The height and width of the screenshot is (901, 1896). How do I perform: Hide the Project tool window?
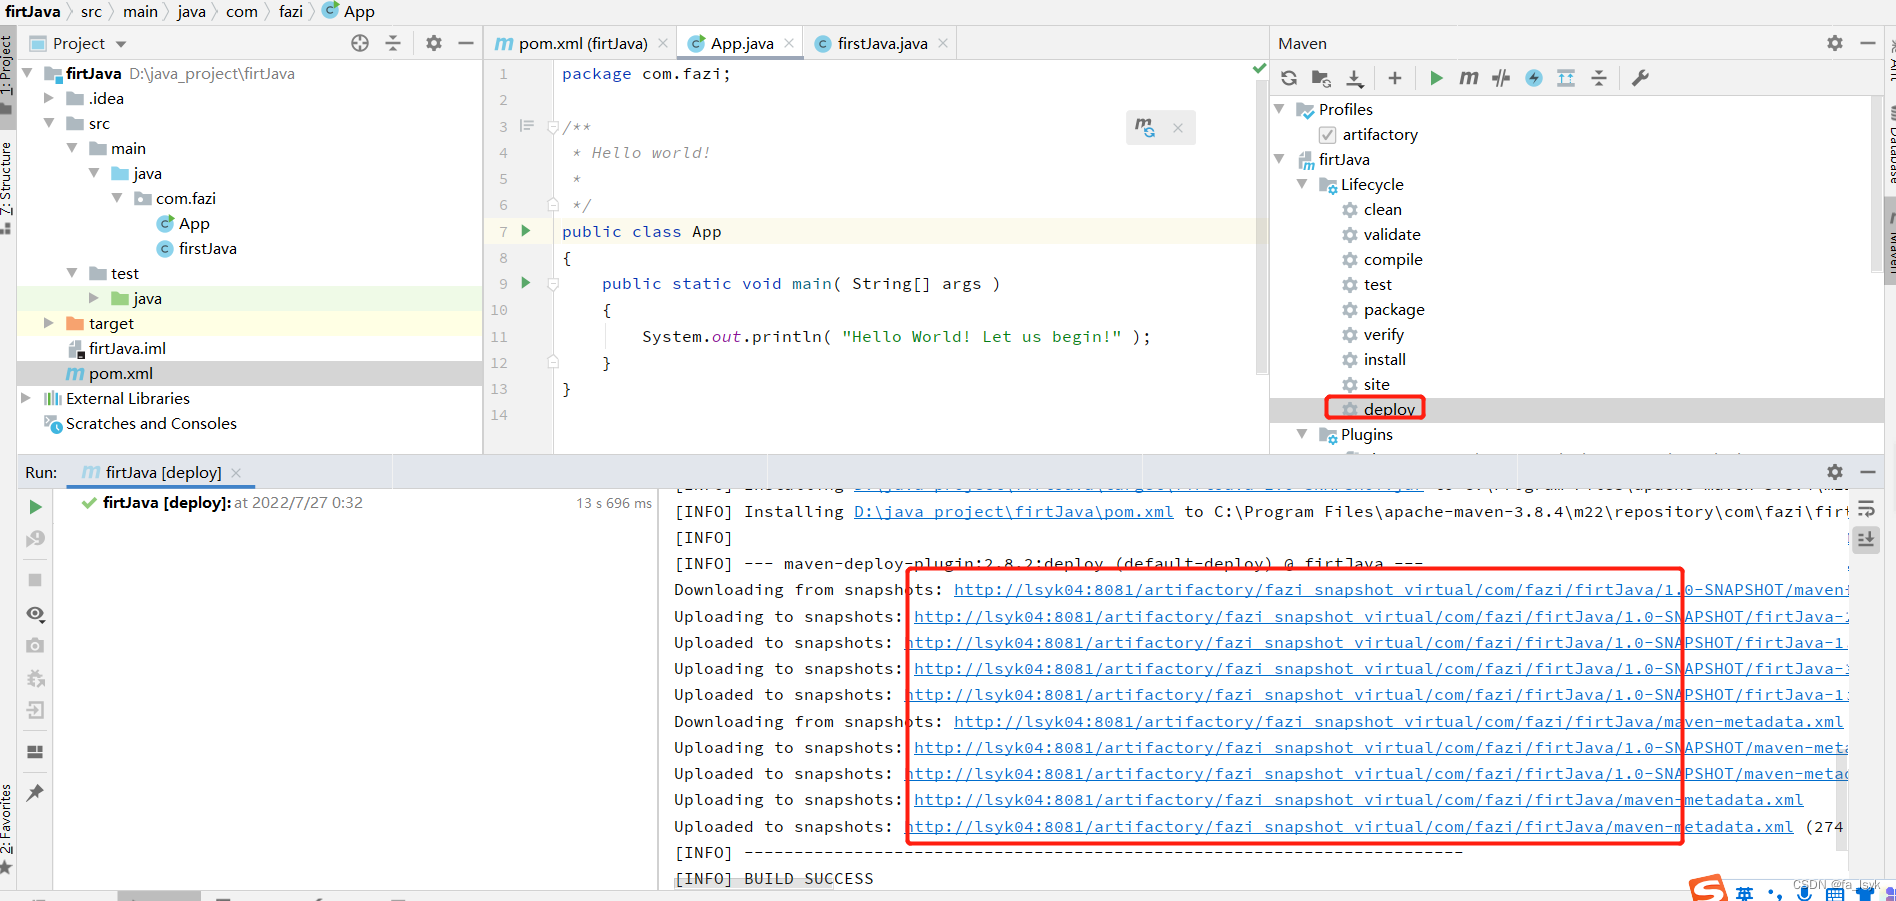click(x=465, y=43)
